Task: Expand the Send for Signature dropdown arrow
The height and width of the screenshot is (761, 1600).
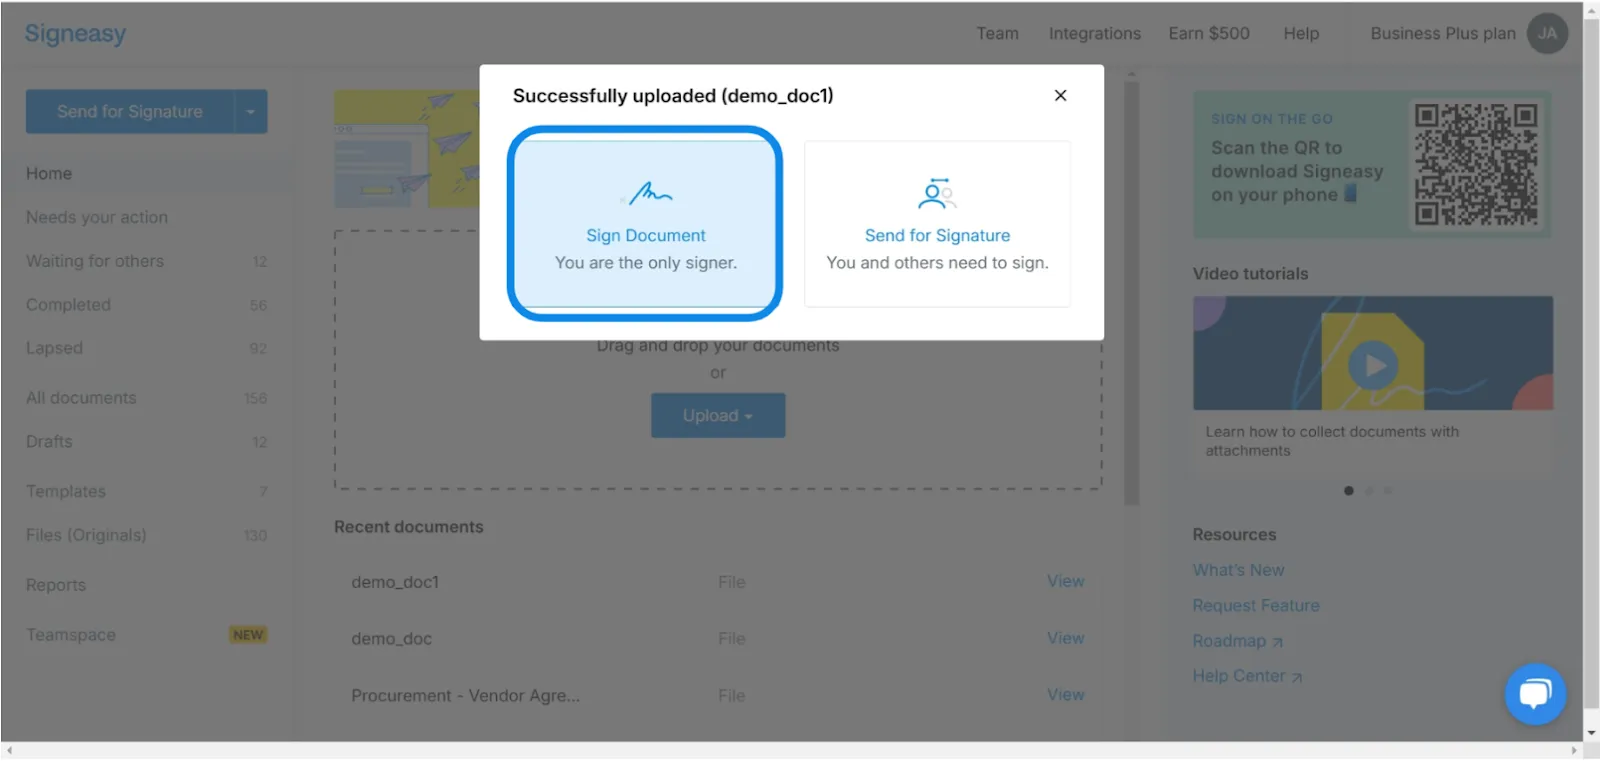Action: tap(251, 112)
